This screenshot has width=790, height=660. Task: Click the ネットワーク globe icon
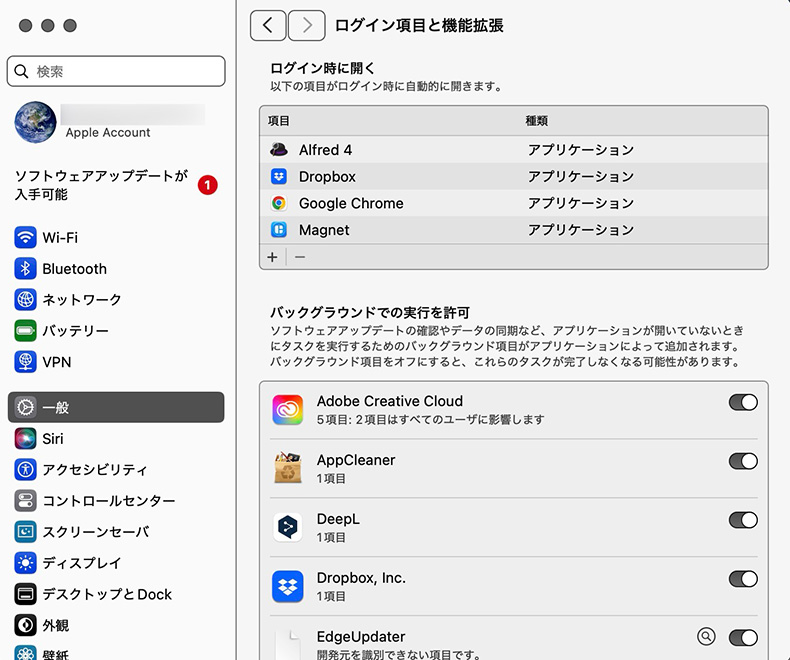[26, 300]
